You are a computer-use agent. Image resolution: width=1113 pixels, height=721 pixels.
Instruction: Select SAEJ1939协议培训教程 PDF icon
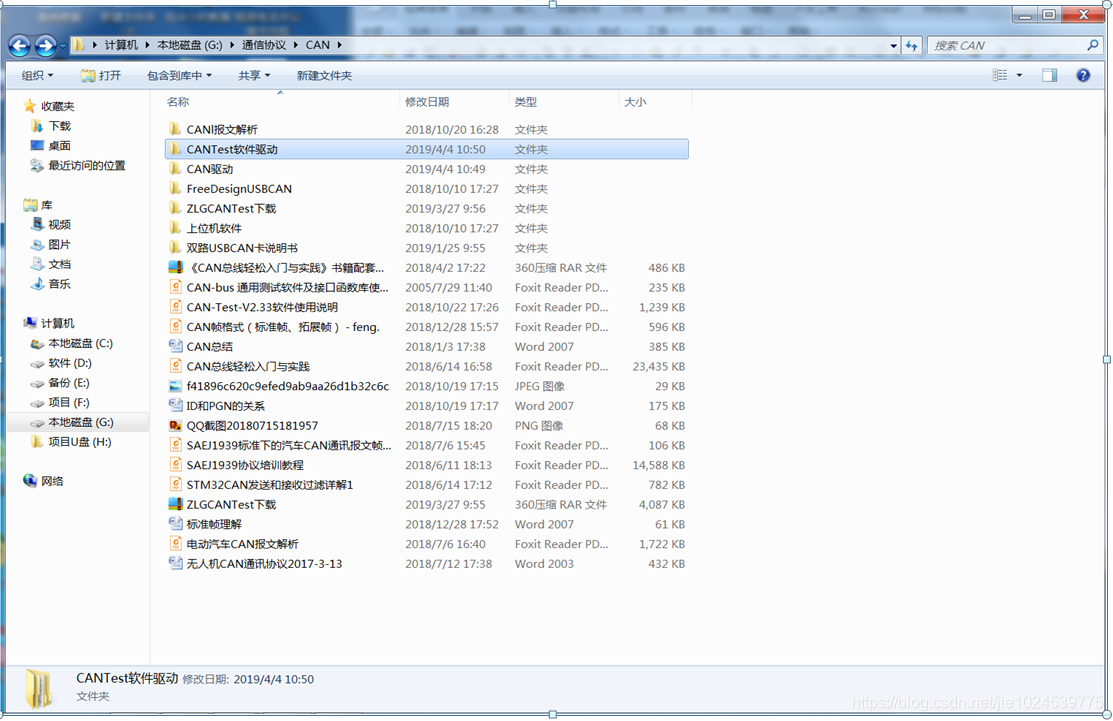point(175,466)
